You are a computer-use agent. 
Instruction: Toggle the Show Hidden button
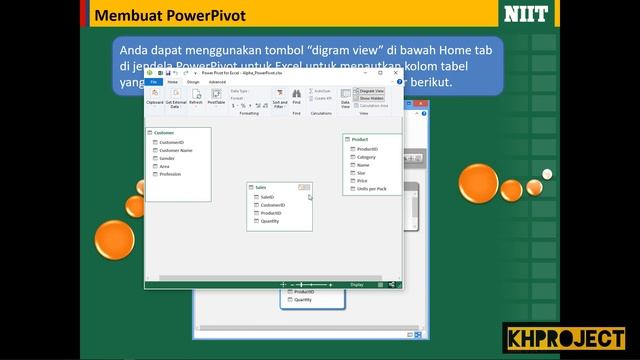click(x=369, y=98)
